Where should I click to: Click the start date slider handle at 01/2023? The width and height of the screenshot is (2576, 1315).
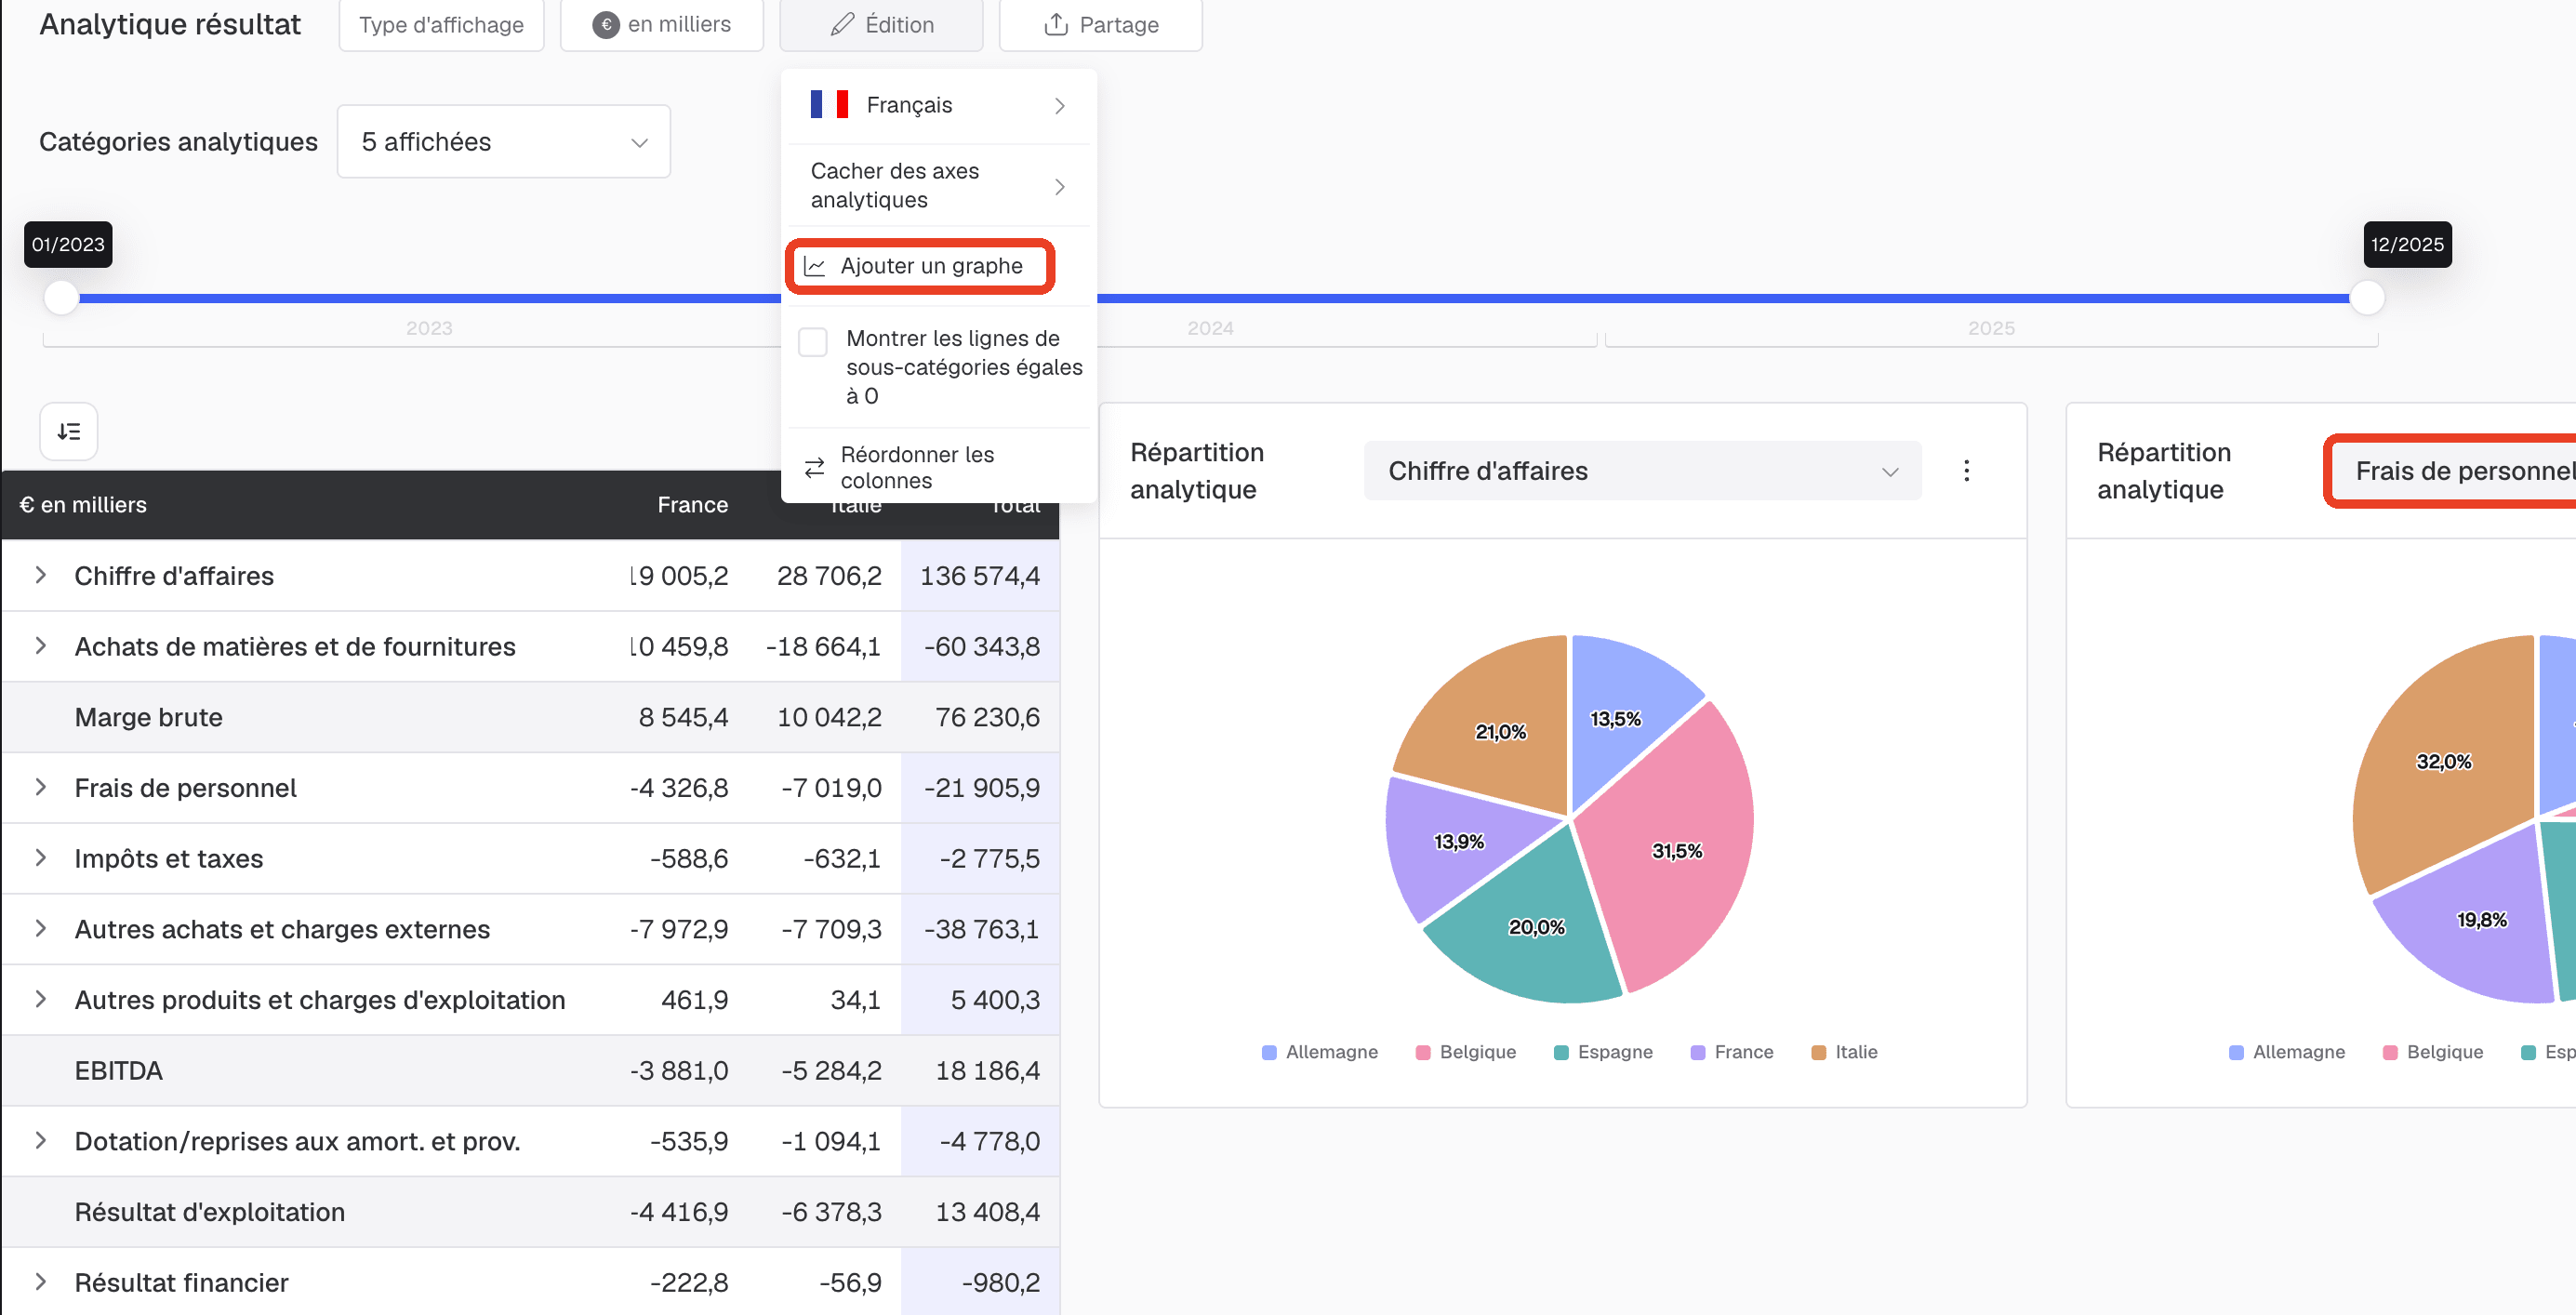[x=62, y=298]
